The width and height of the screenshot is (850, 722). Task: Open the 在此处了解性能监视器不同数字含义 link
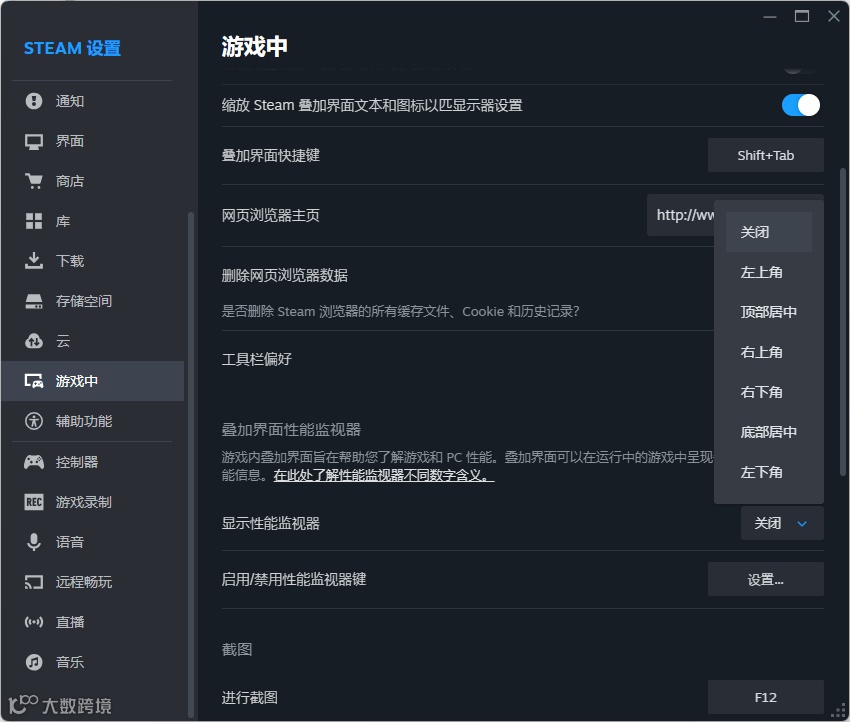pos(384,475)
